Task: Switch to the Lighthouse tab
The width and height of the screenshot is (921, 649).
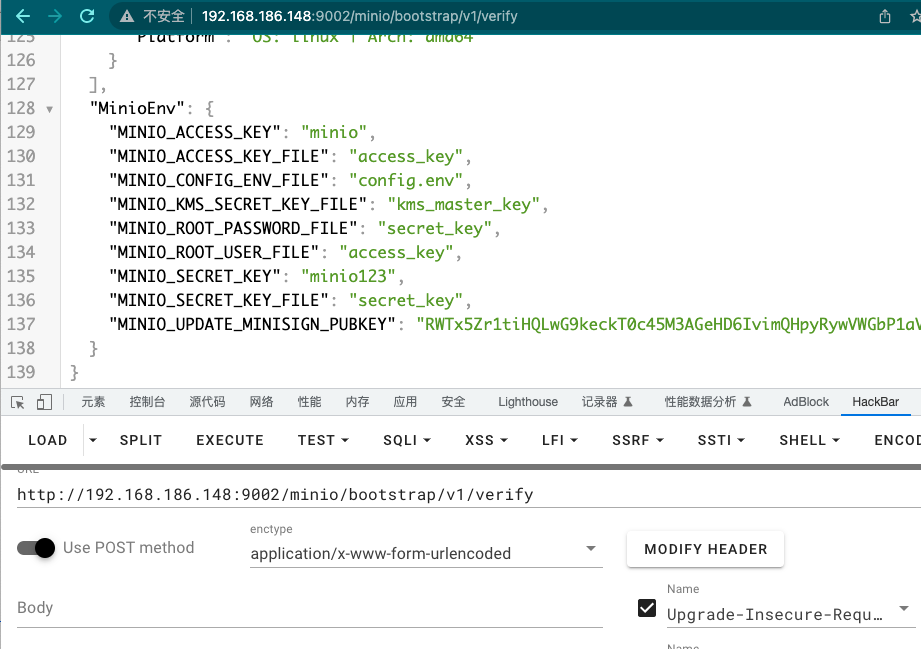Action: 528,402
